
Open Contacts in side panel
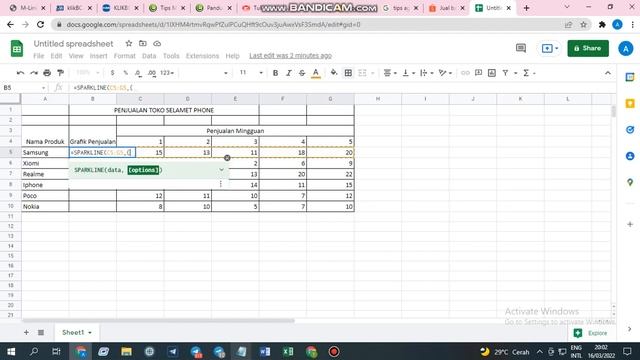point(630,156)
